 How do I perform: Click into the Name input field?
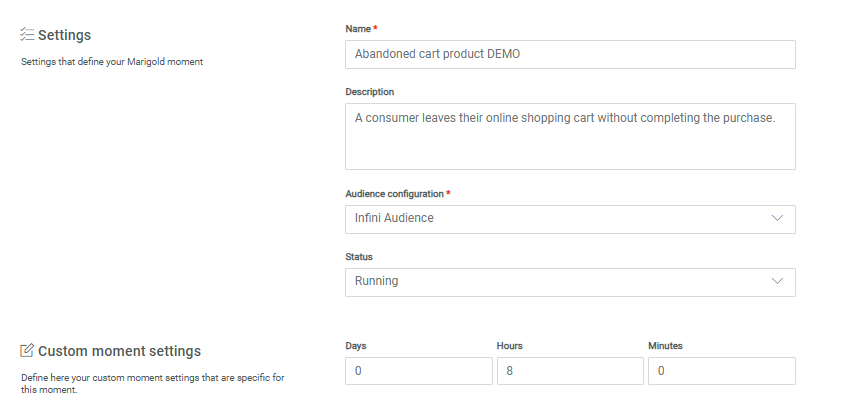[570, 54]
